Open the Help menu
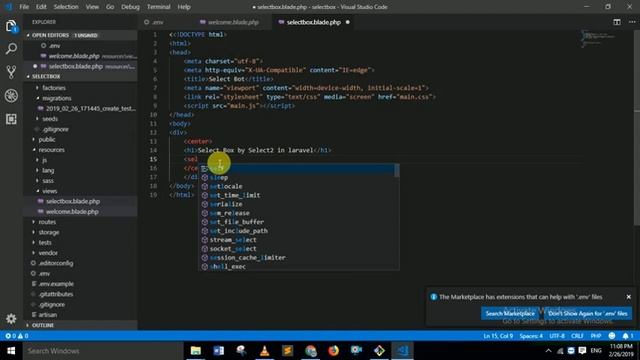640x360 pixels. point(184,7)
